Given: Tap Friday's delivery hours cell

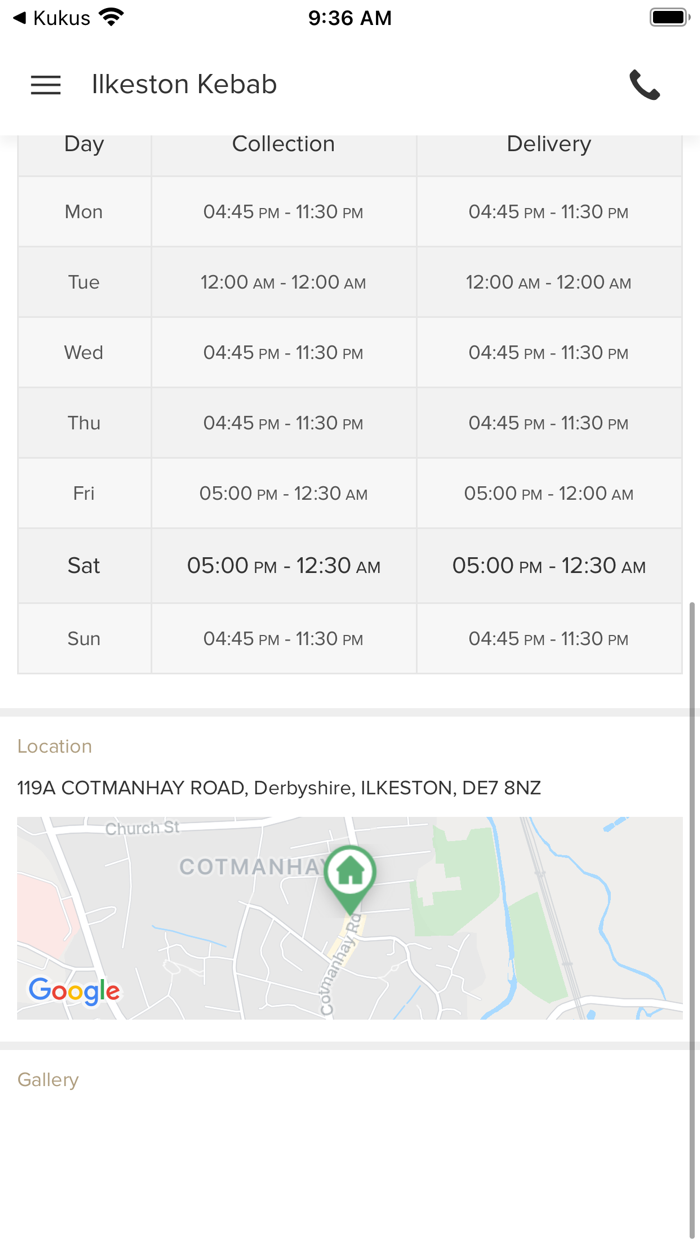Looking at the screenshot, I should (x=548, y=494).
